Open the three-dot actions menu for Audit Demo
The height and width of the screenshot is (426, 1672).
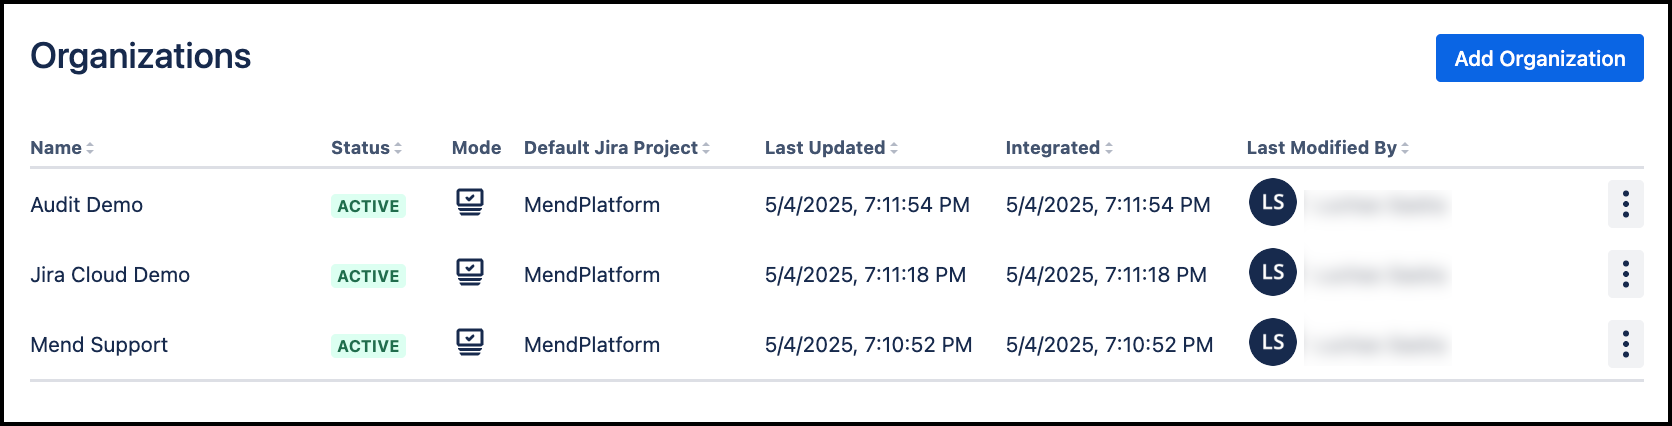point(1625,204)
